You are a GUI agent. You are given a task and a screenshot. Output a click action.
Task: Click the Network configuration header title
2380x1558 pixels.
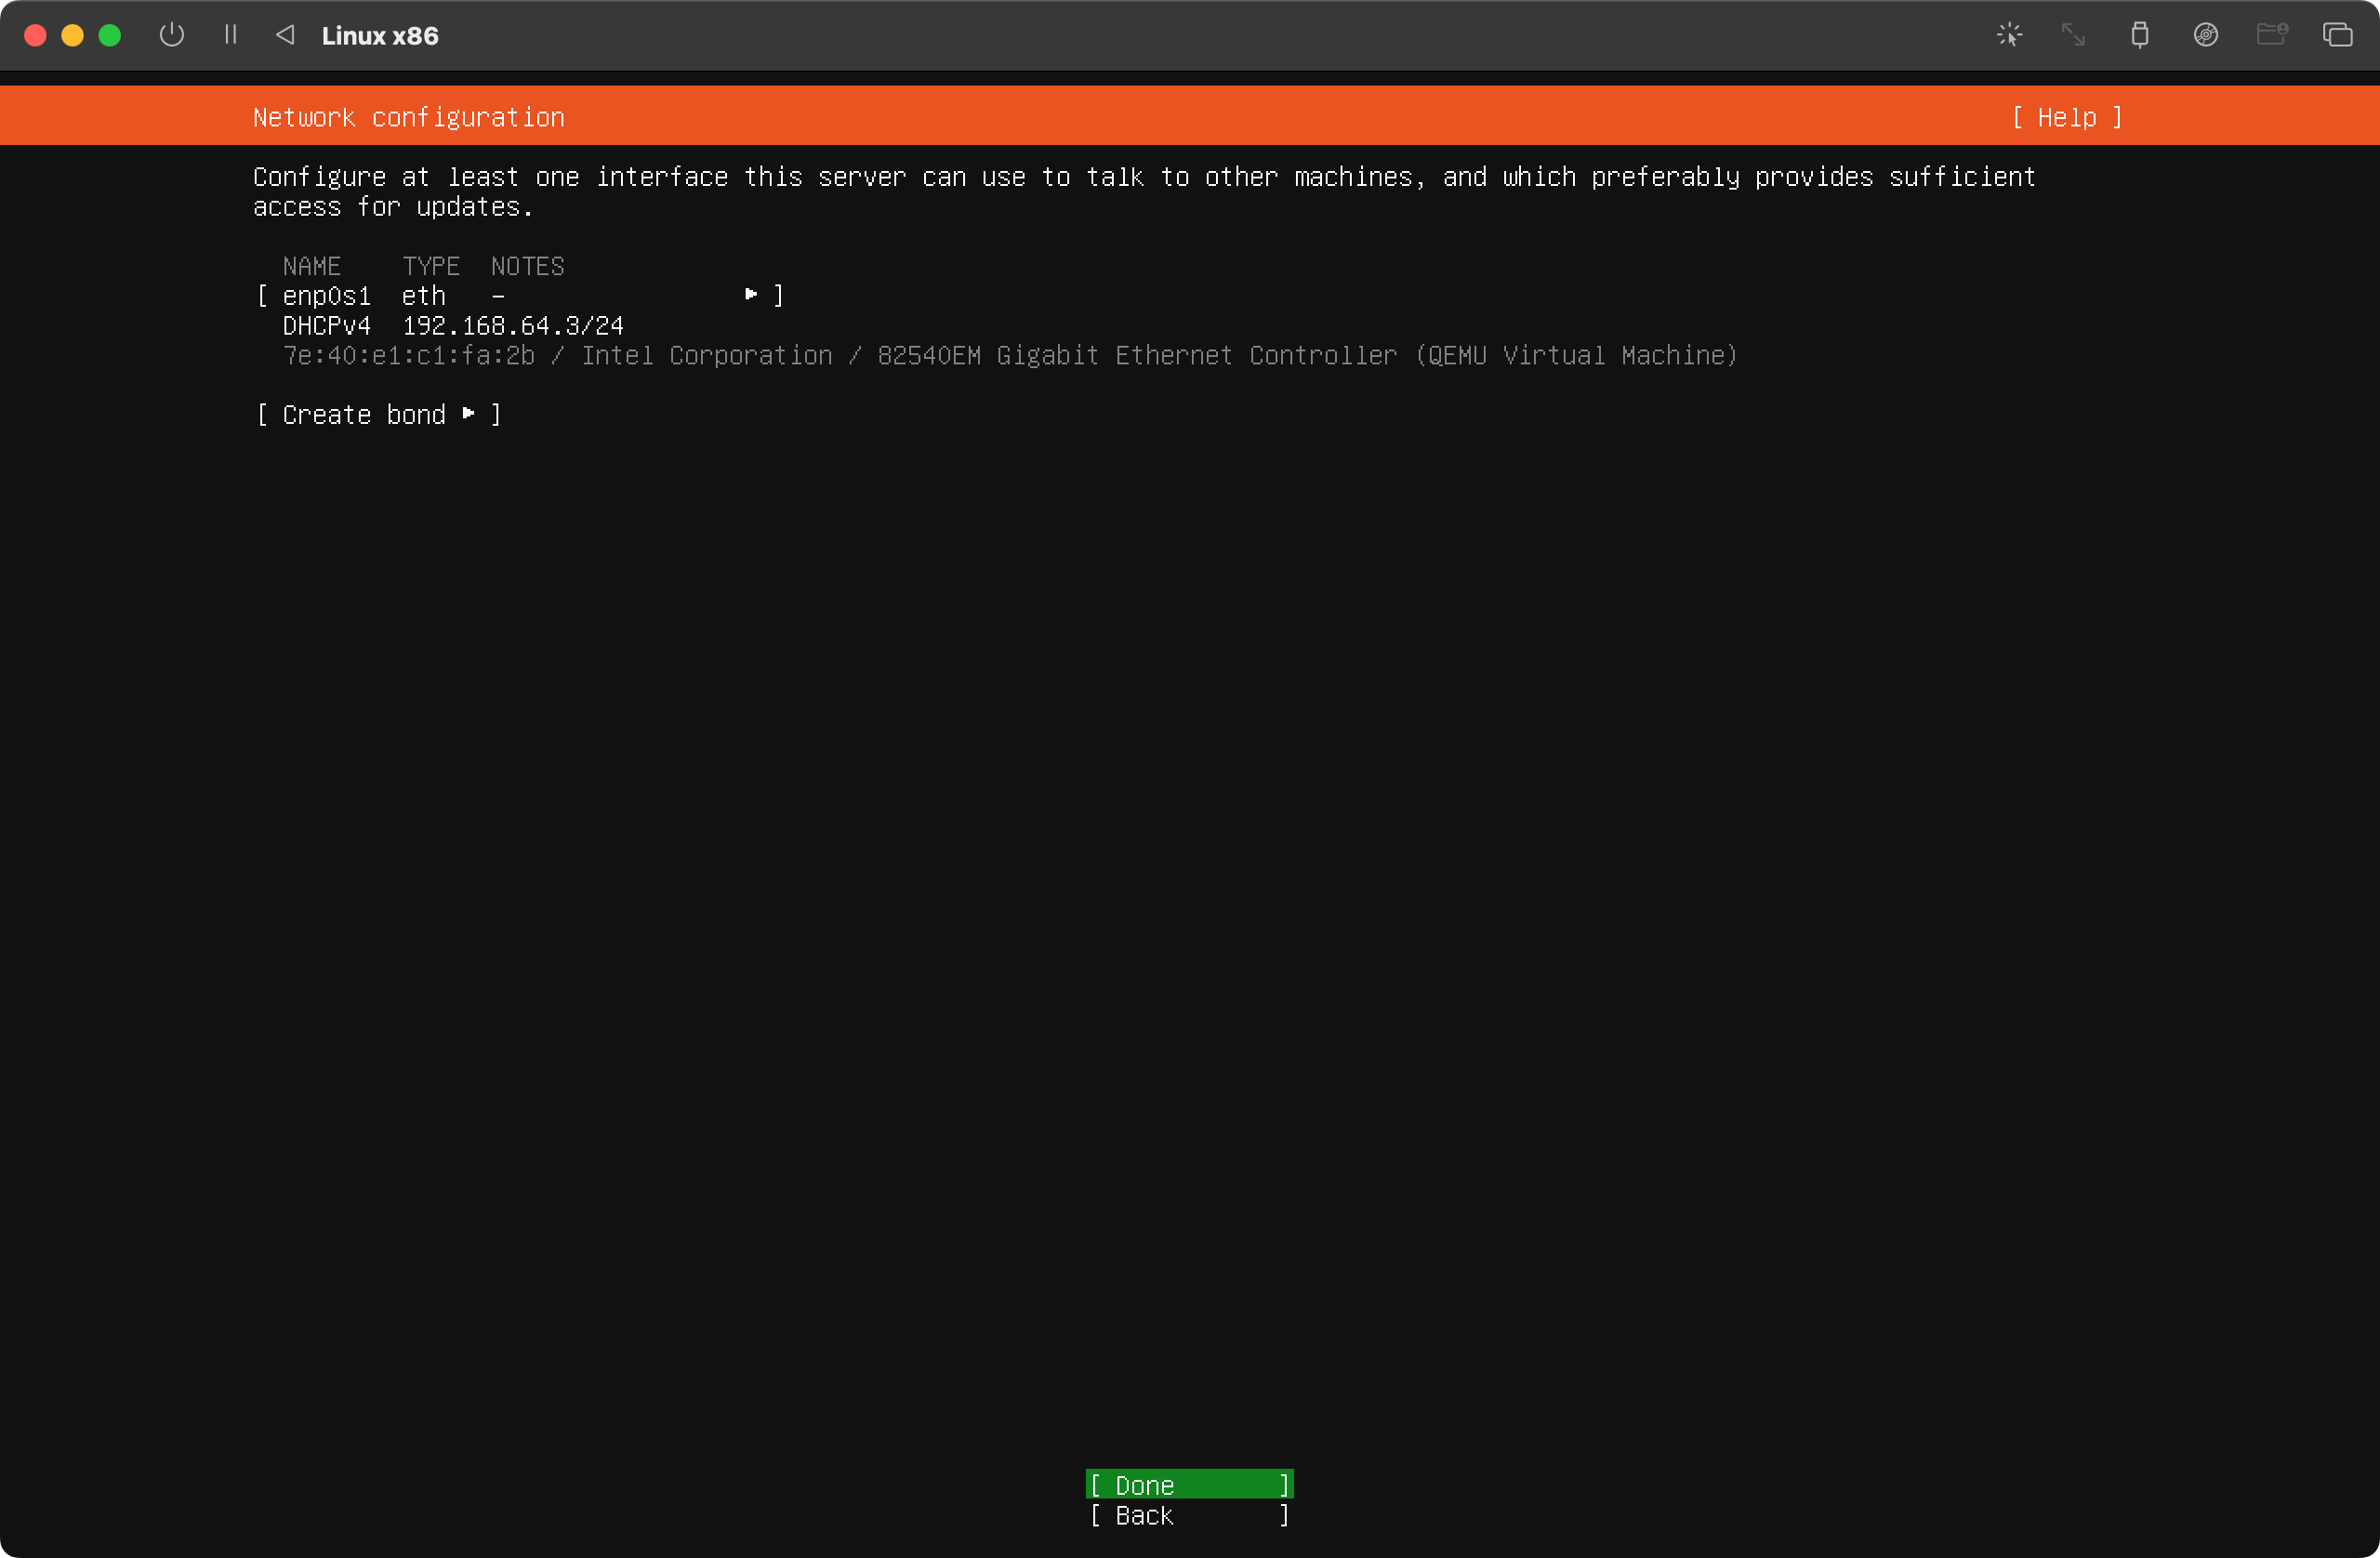(x=409, y=118)
